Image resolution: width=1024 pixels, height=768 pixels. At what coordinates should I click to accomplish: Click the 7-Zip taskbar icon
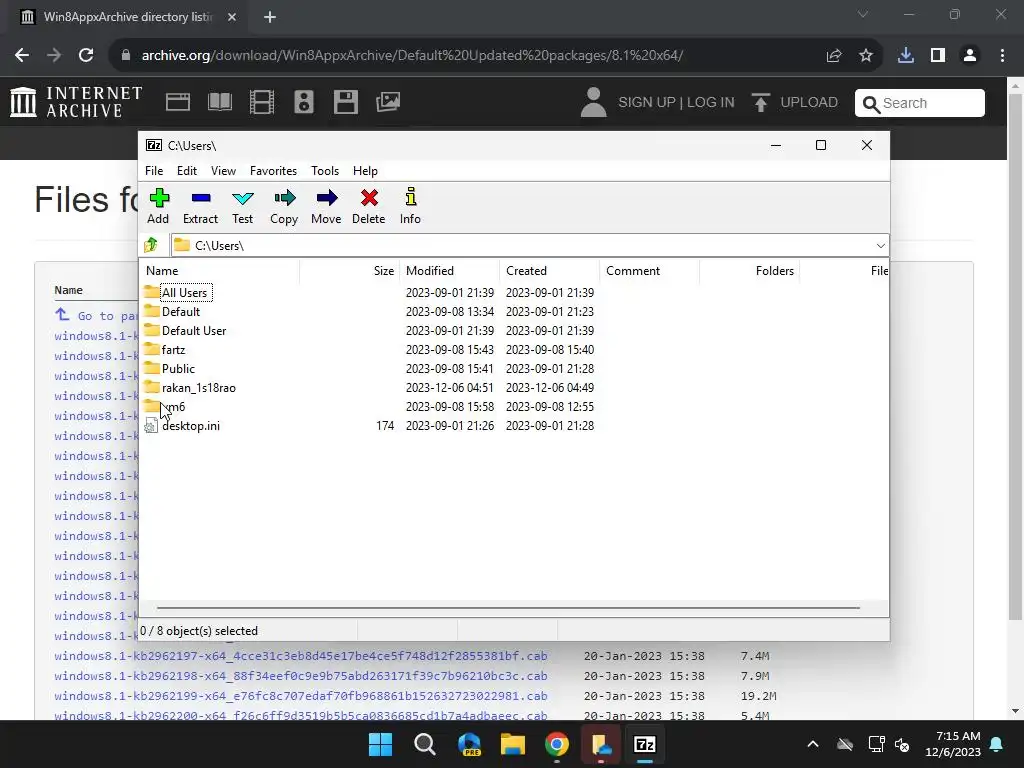coord(645,744)
